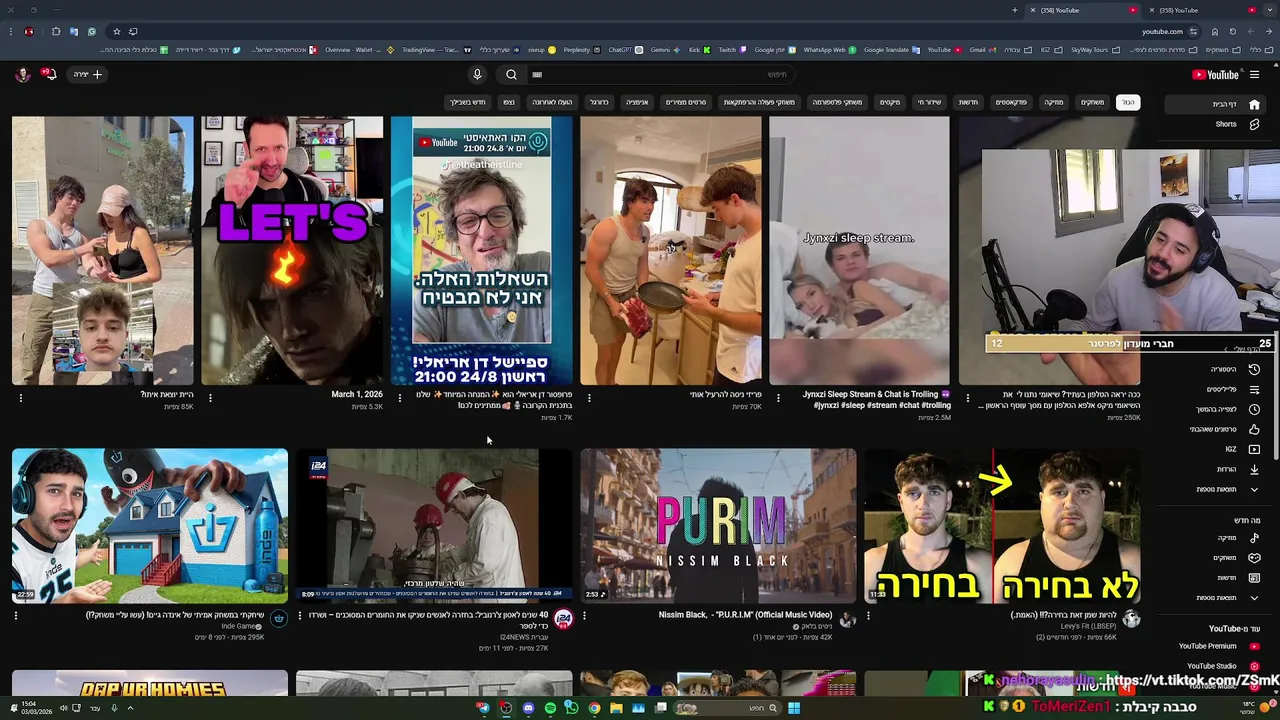1280x720 pixels.
Task: Open the i24 news video thumbnail
Action: (x=434, y=525)
